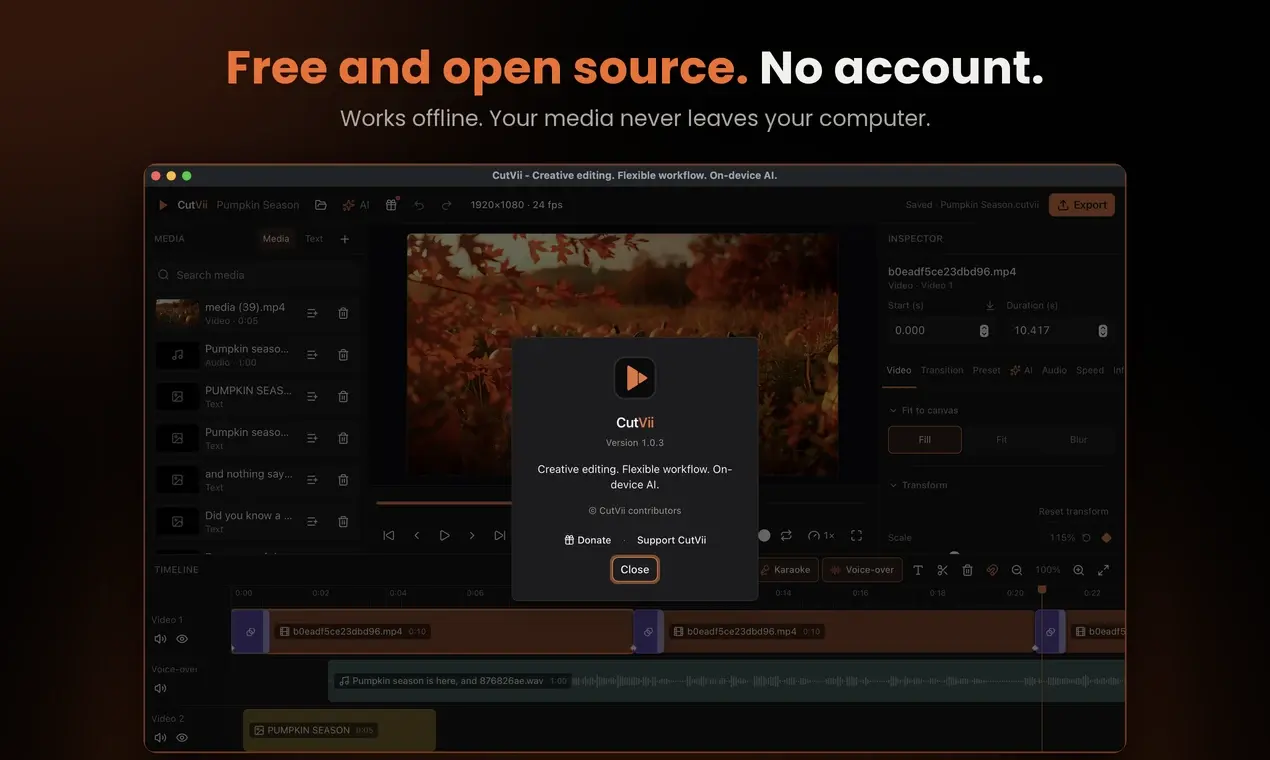Hide the Video 2 track
1270x760 pixels.
182,738
